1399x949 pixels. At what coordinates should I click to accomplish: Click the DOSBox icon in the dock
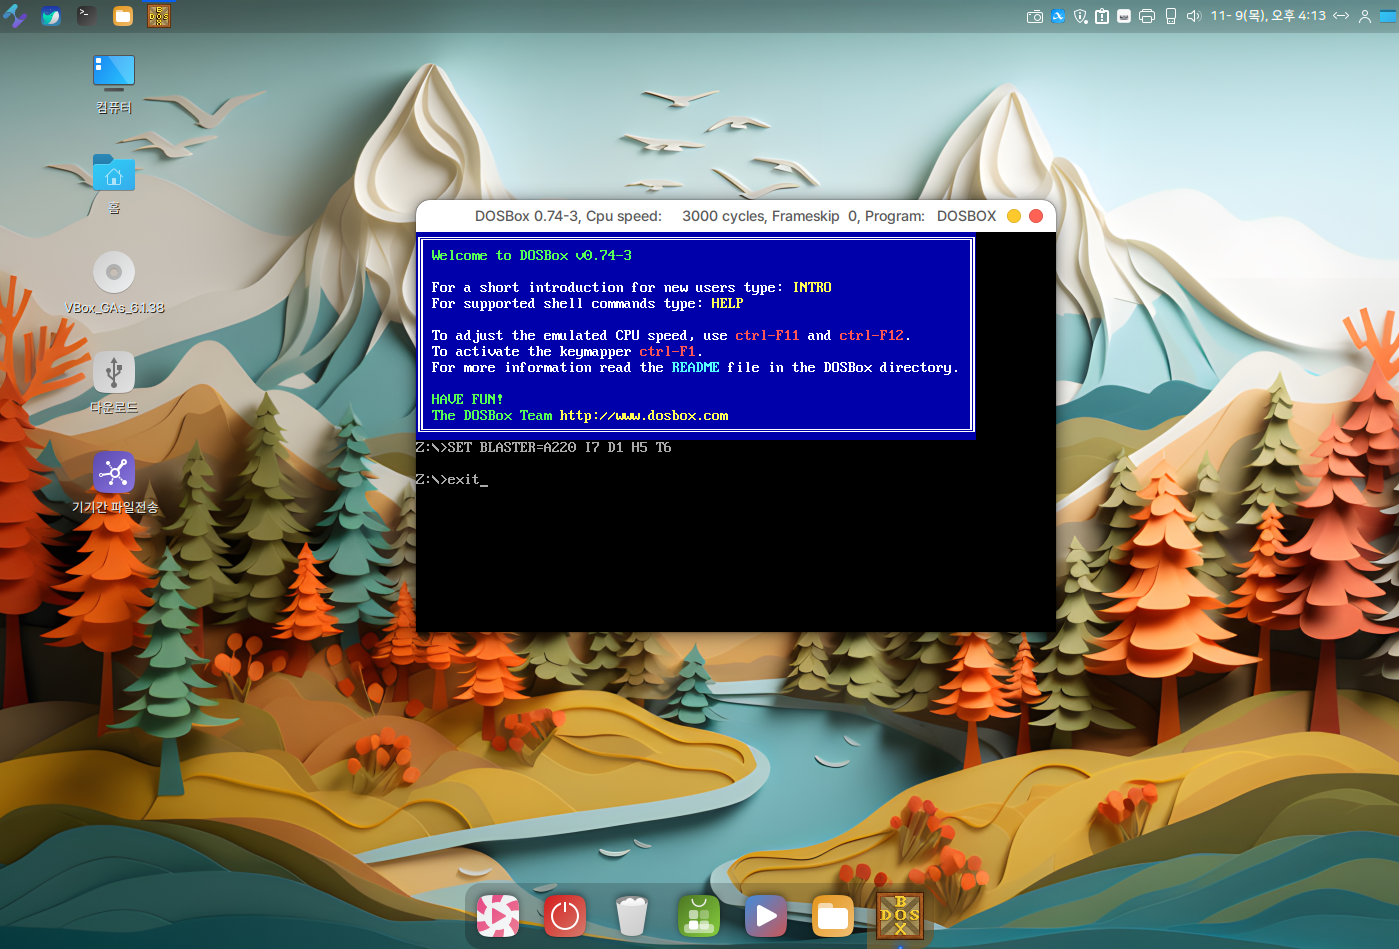pyautogui.click(x=899, y=916)
